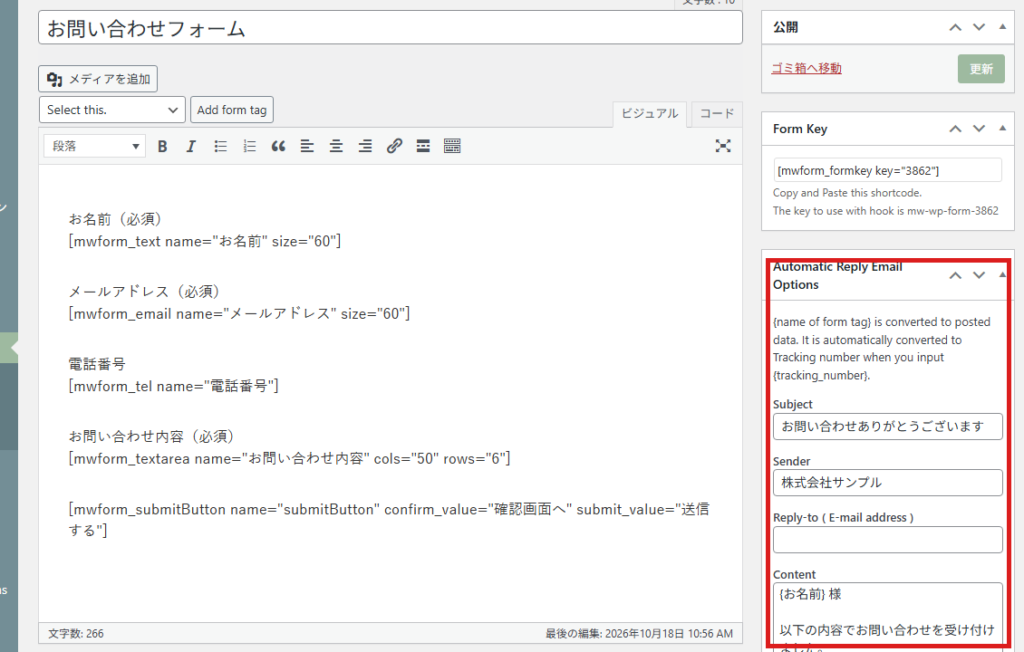Insert Read More tag
The height and width of the screenshot is (652, 1024).
point(423,146)
